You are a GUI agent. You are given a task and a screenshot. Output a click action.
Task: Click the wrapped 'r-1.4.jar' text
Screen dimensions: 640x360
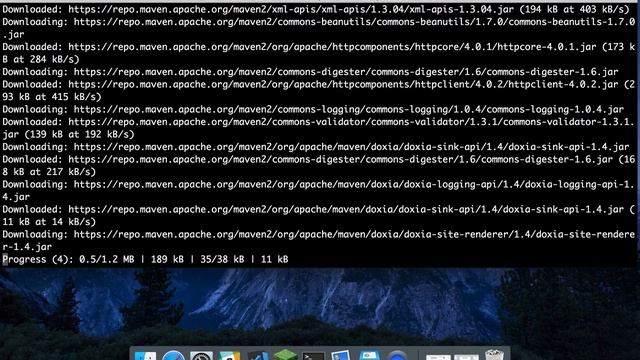point(27,247)
